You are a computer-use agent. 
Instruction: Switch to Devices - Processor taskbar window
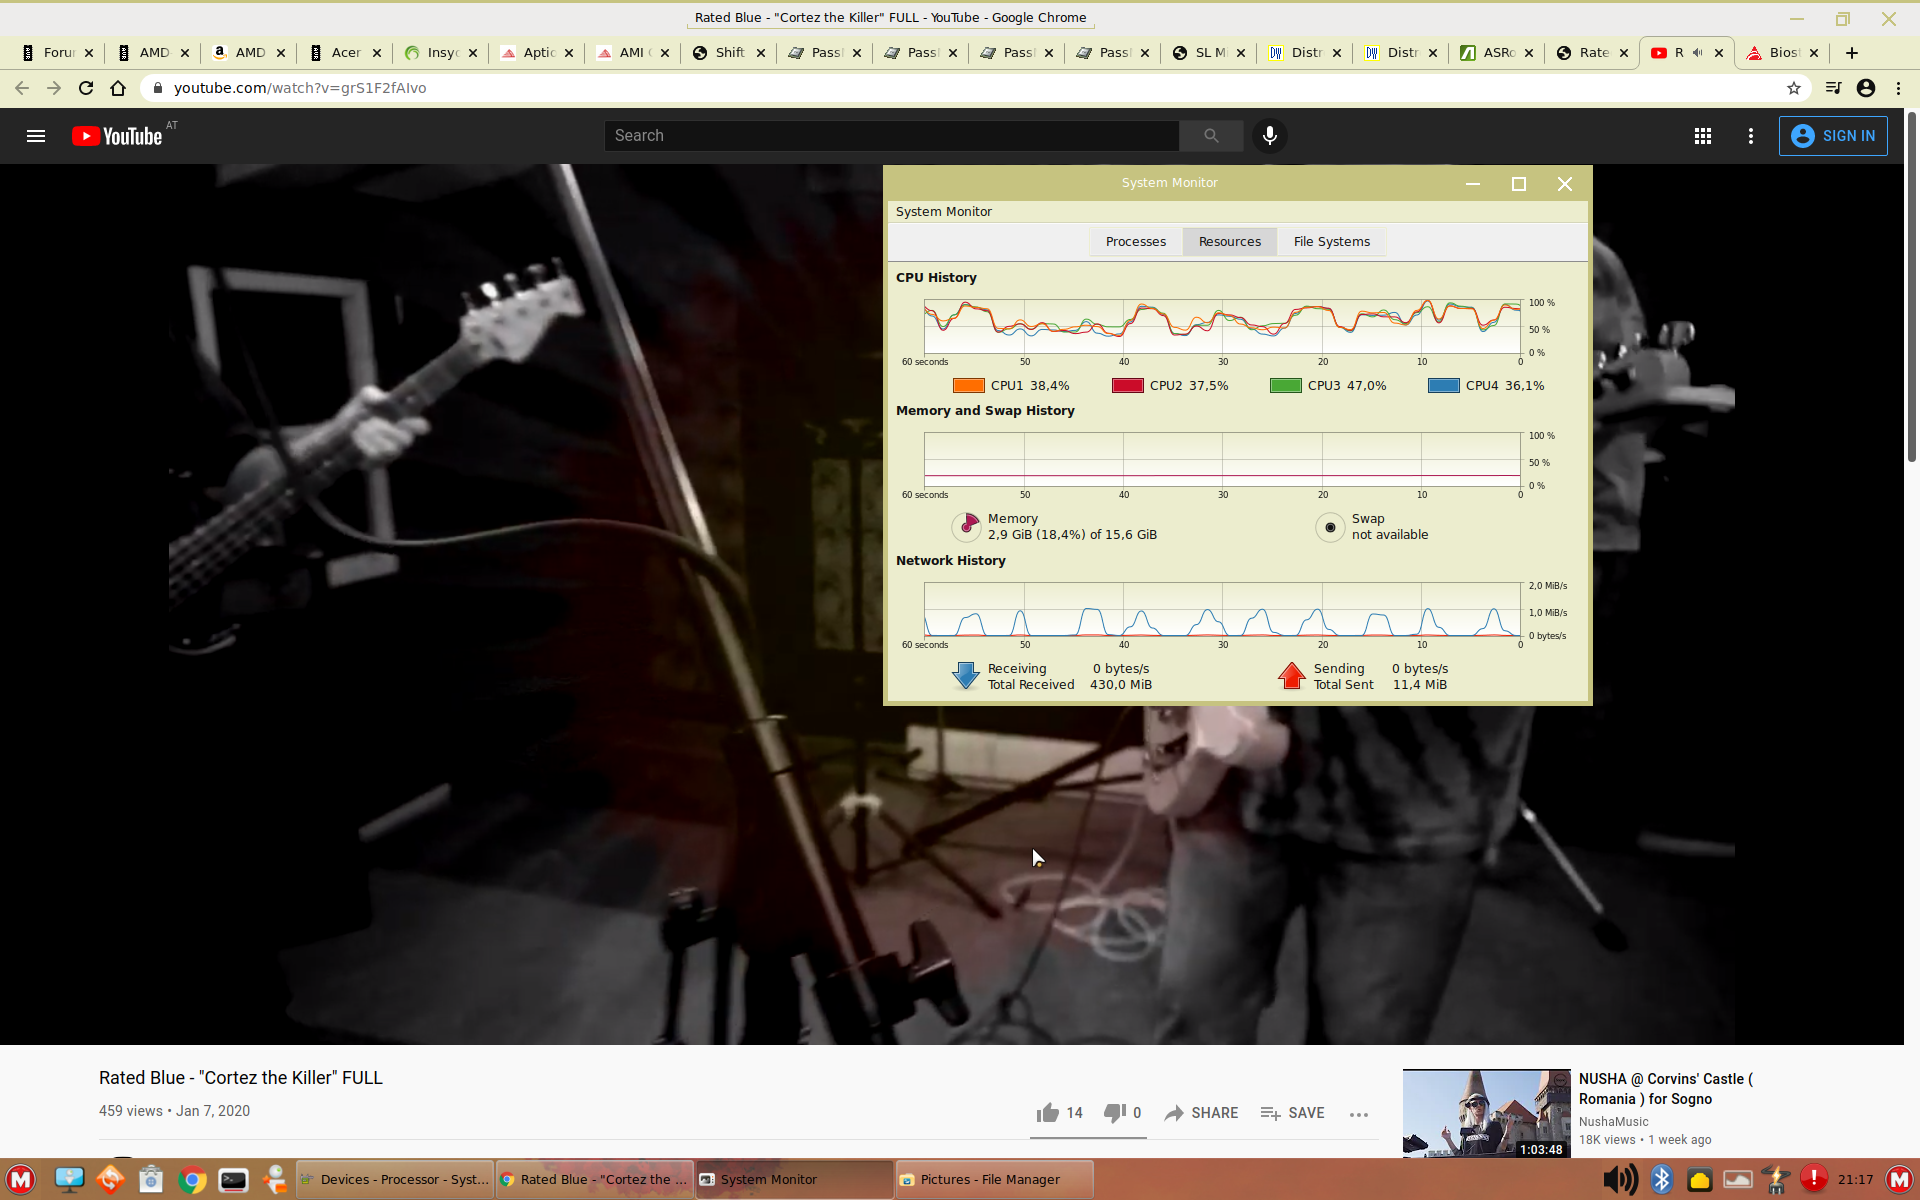click(x=394, y=1180)
